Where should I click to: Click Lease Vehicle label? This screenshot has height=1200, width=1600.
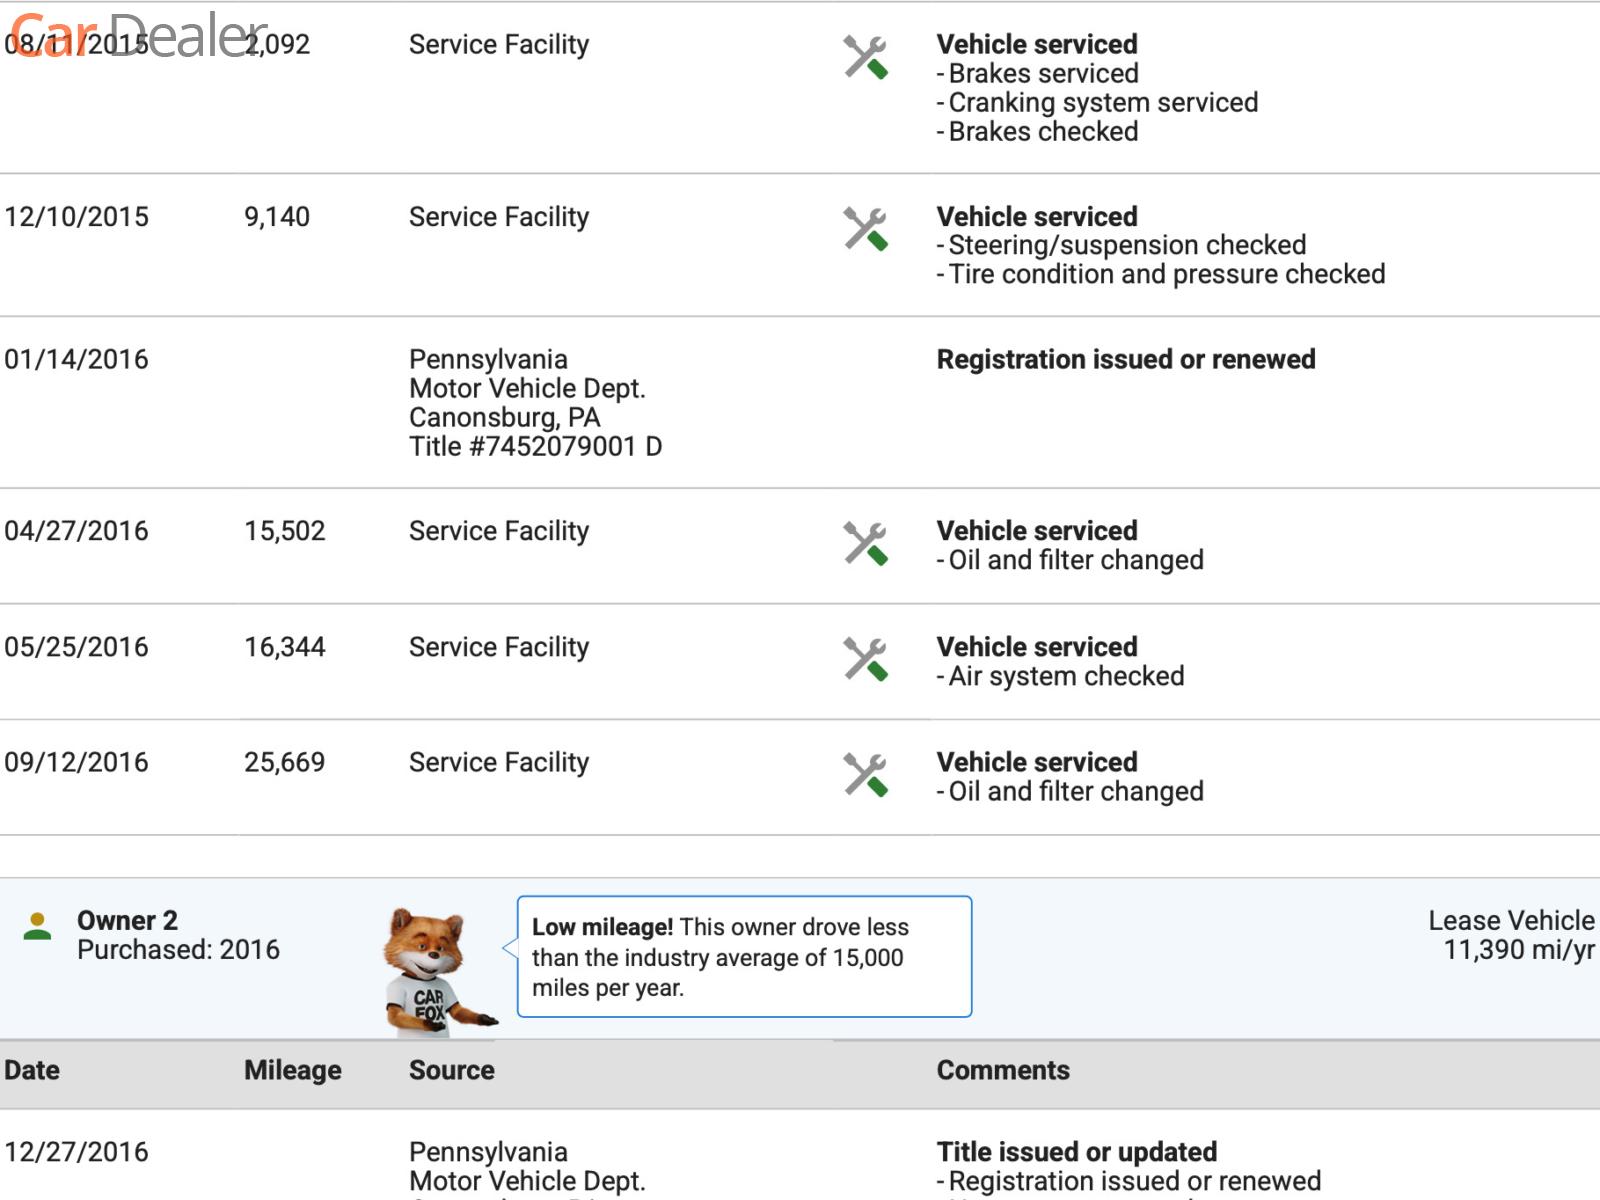(1510, 920)
